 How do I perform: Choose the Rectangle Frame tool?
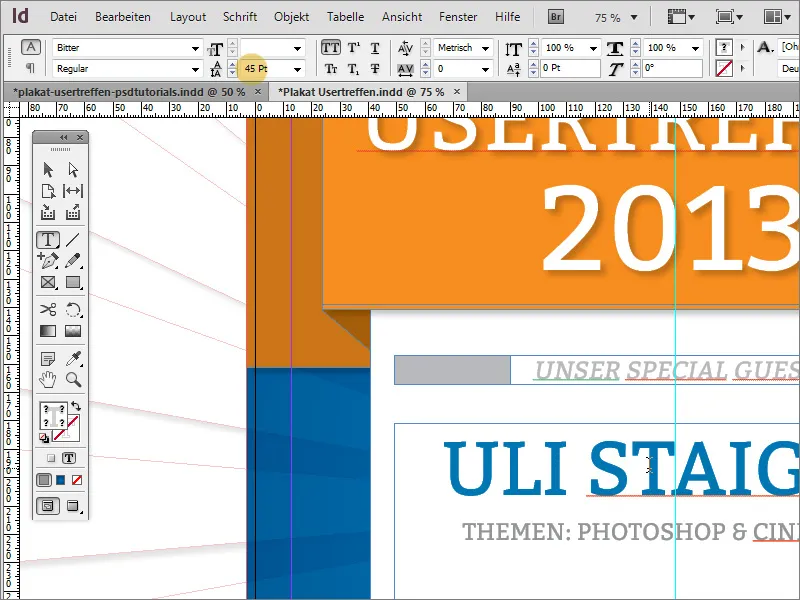48,282
